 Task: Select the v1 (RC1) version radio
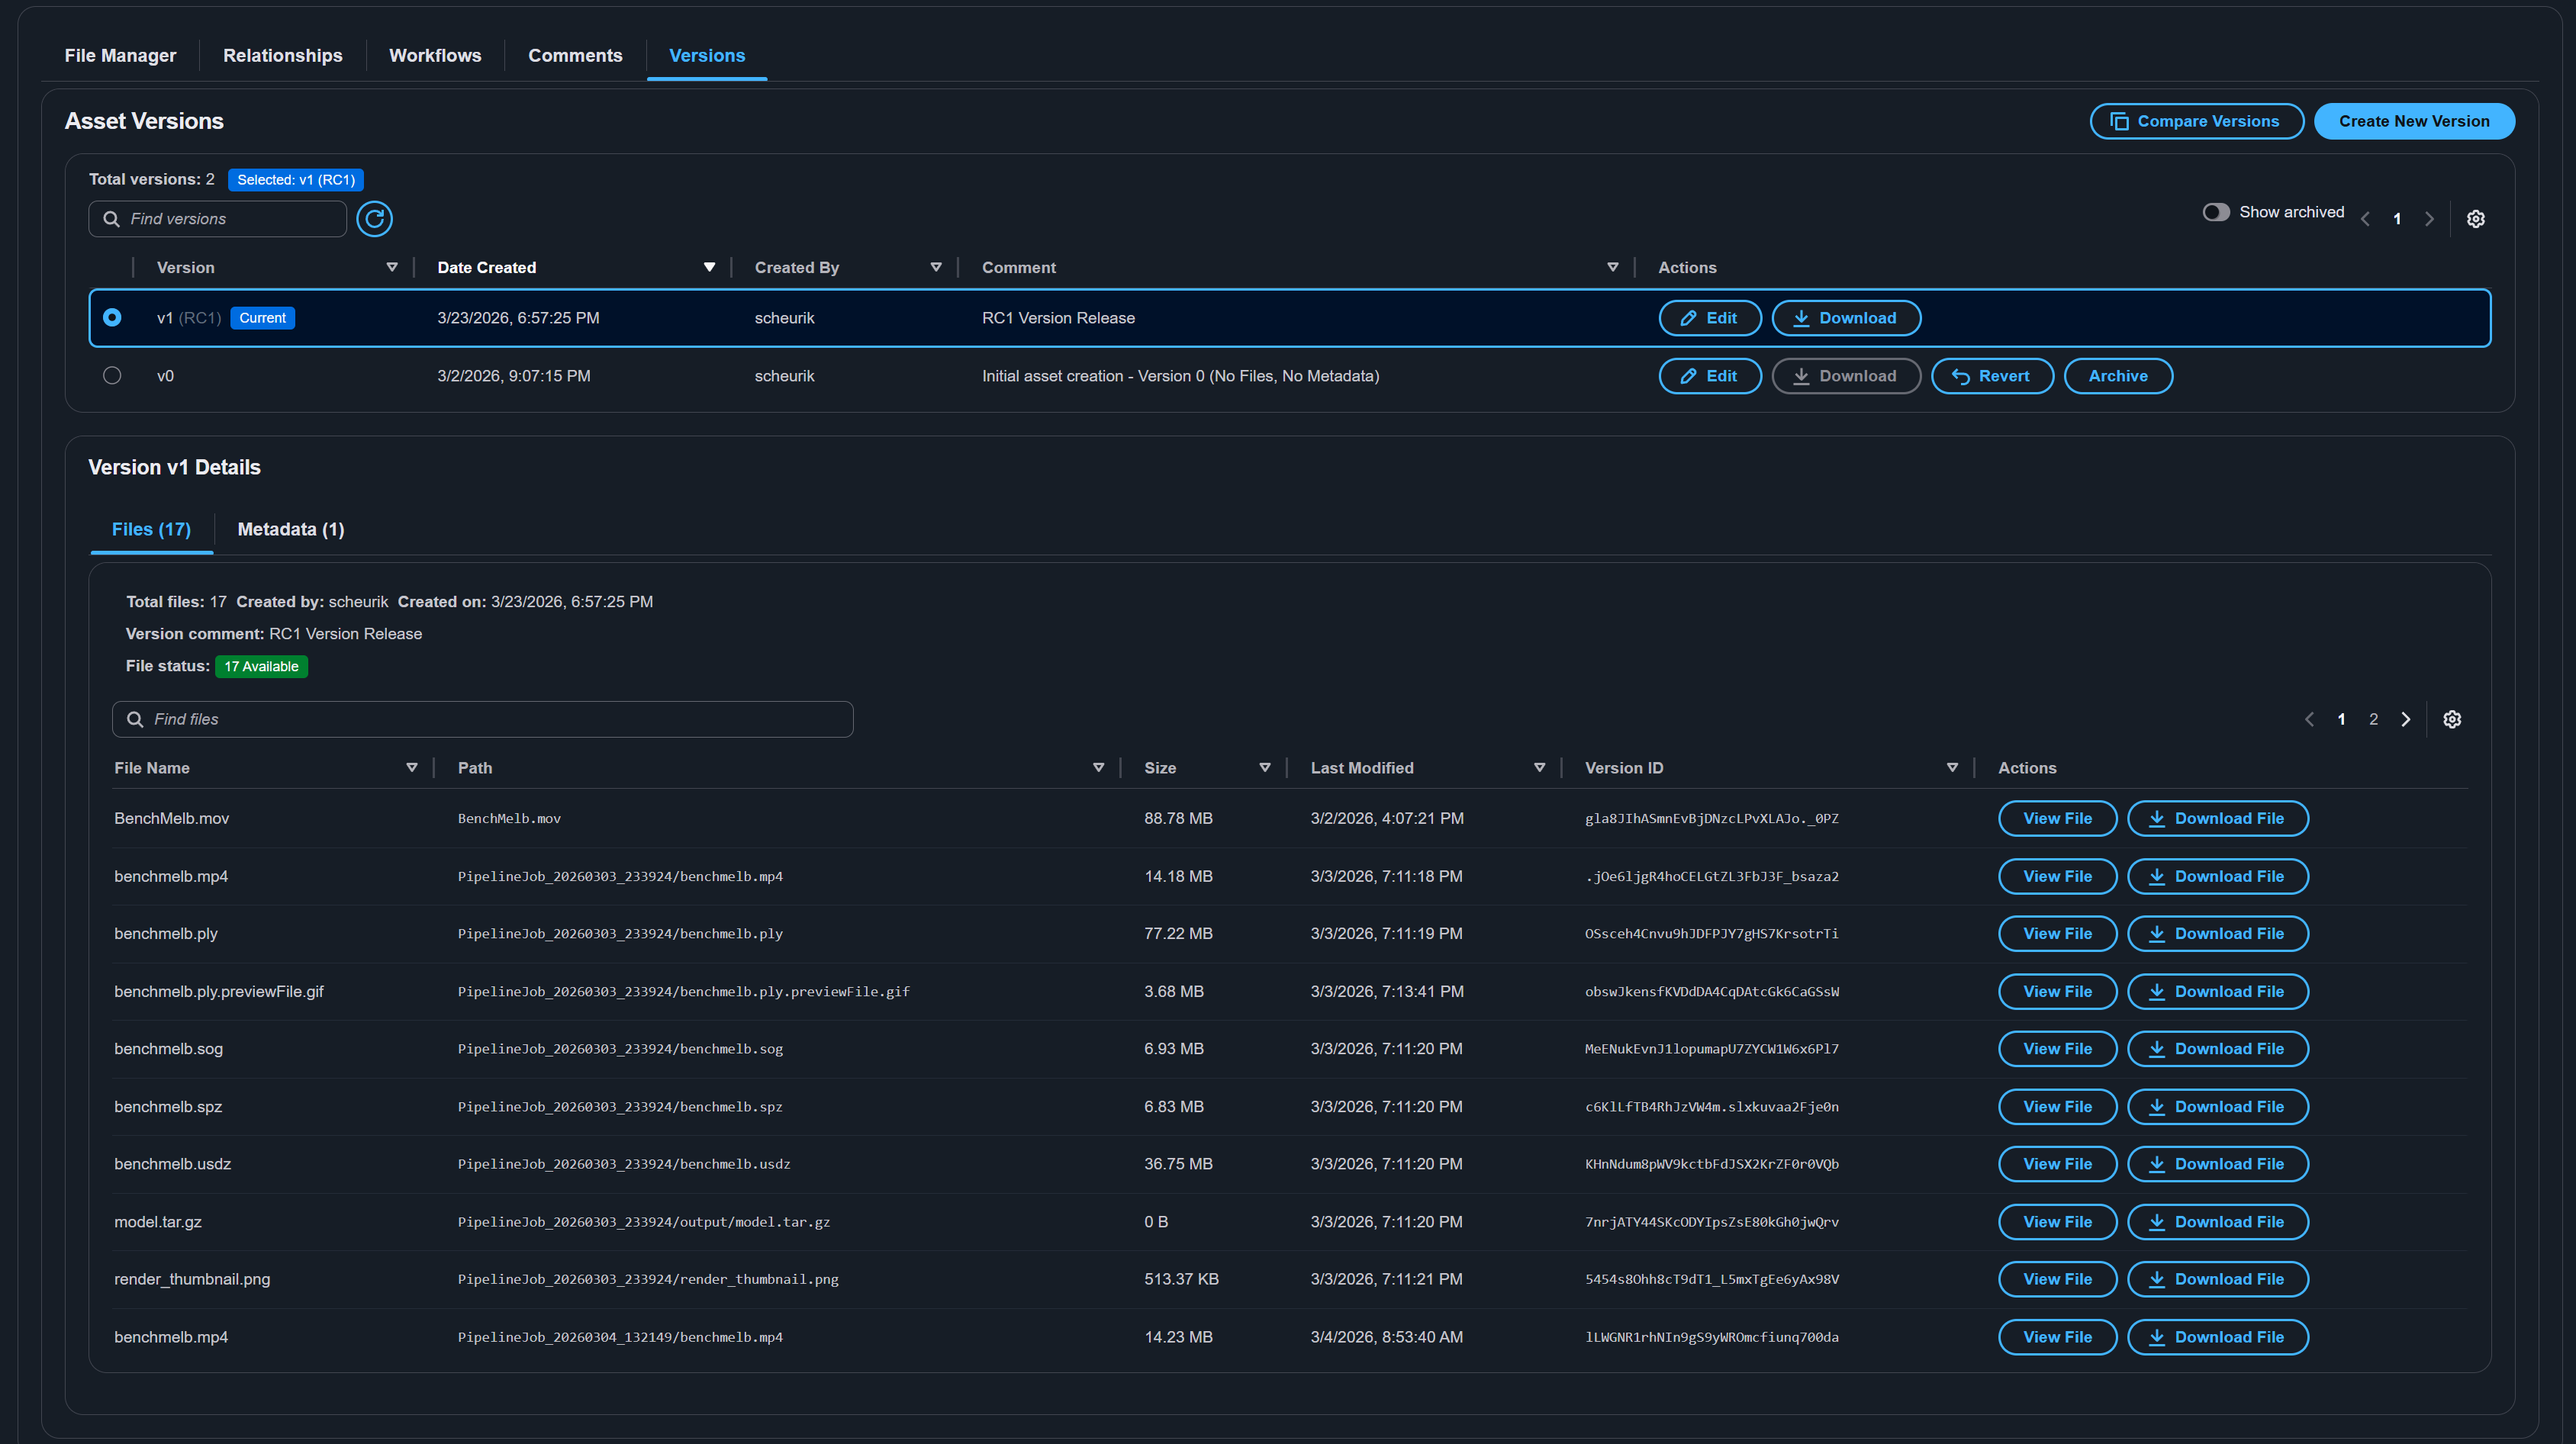[x=112, y=317]
